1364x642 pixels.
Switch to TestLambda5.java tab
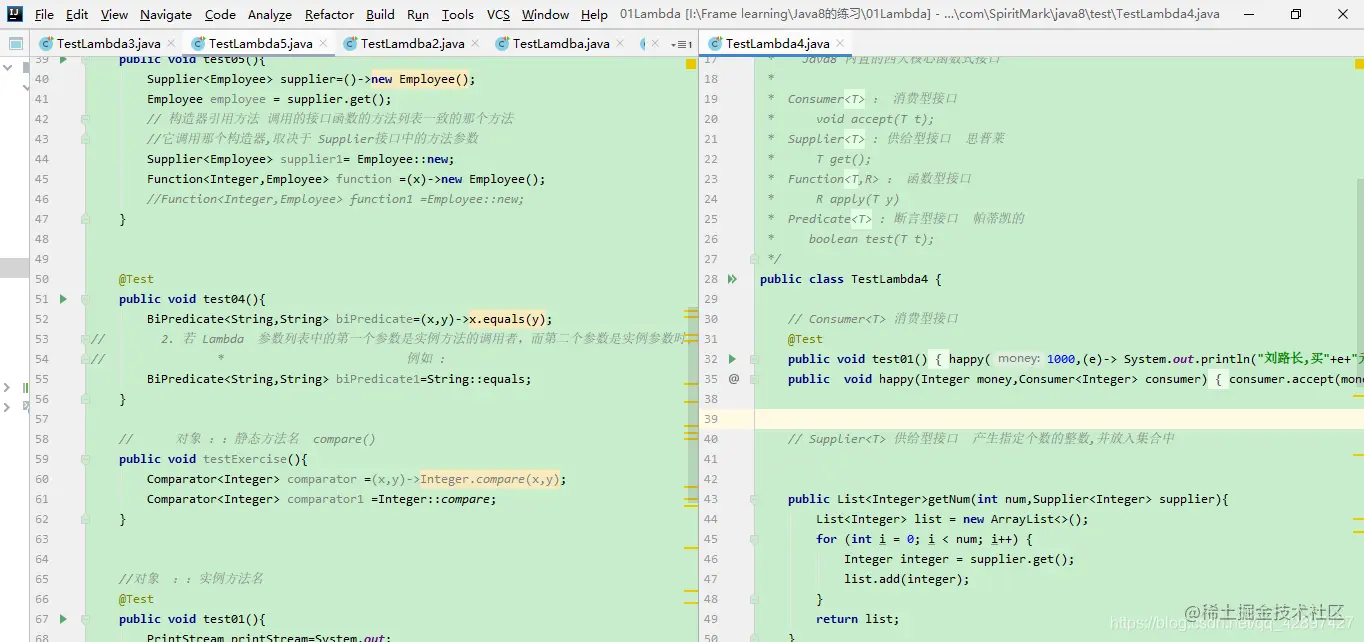pyautogui.click(x=260, y=44)
